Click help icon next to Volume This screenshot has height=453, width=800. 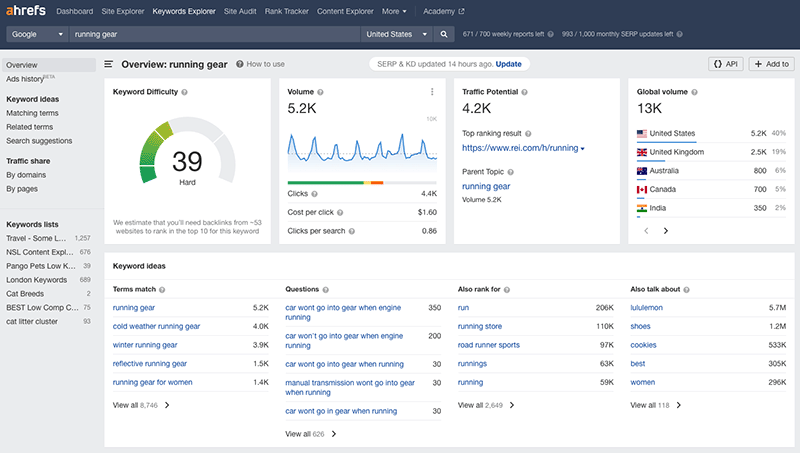(320, 92)
